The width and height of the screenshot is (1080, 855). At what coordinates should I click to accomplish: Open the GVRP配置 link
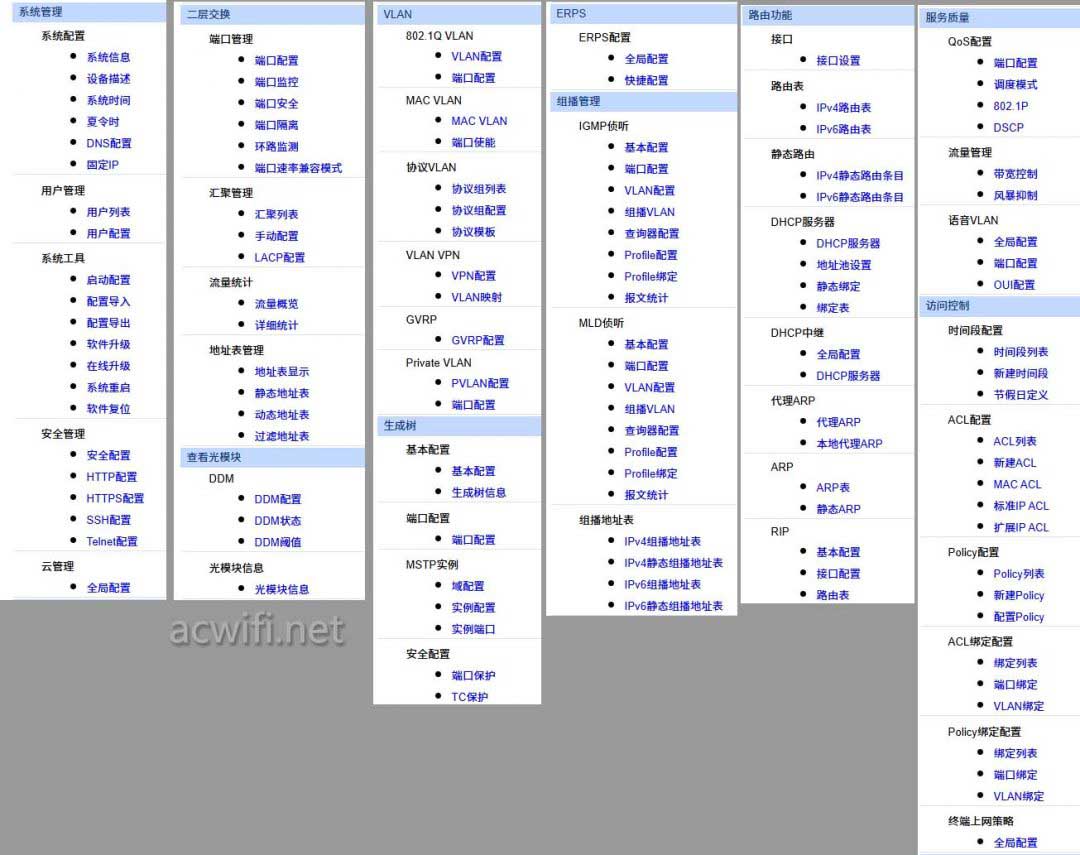[477, 340]
